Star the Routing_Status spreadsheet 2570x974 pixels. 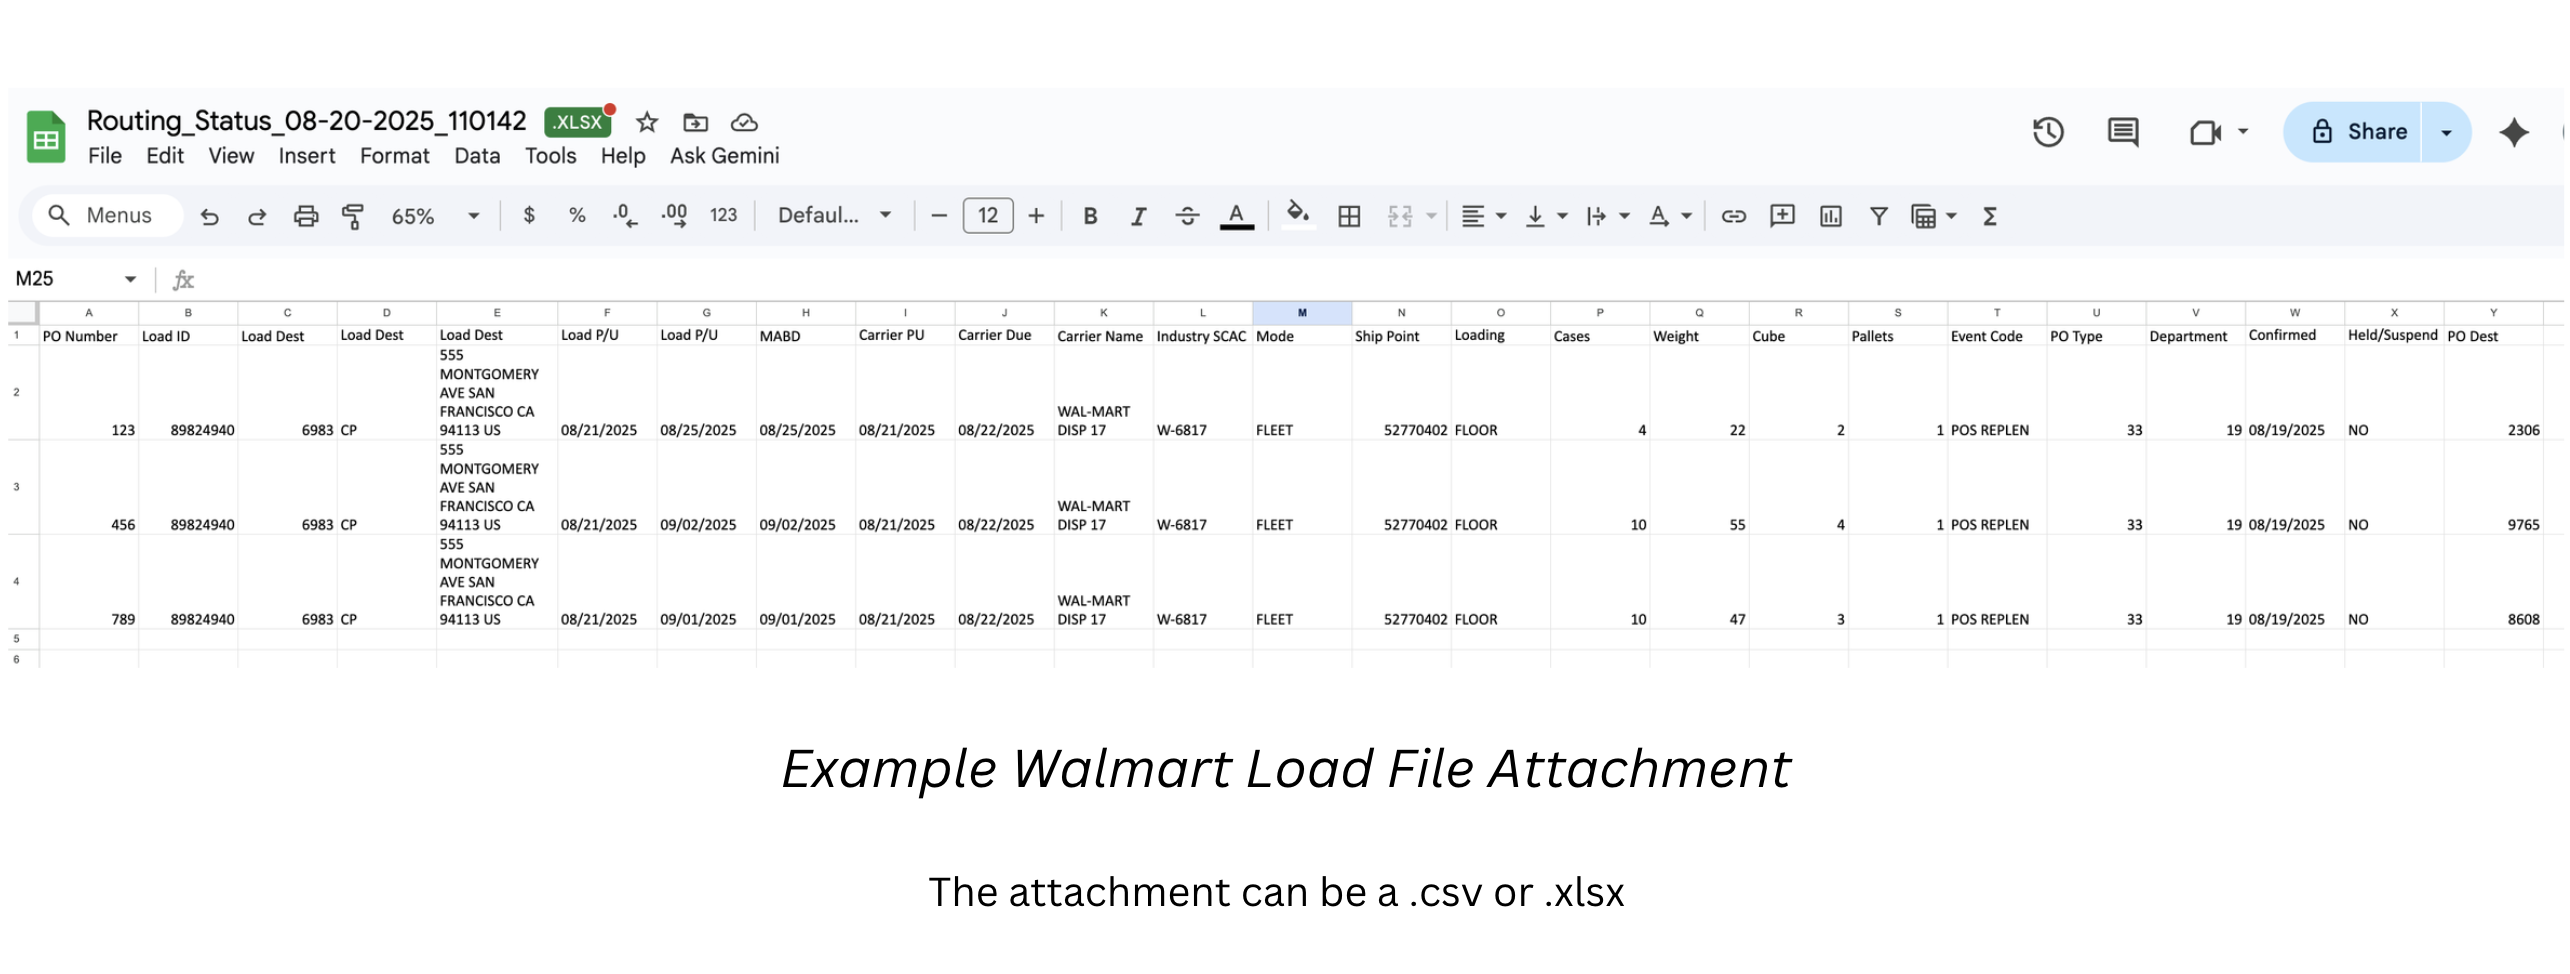pos(647,122)
